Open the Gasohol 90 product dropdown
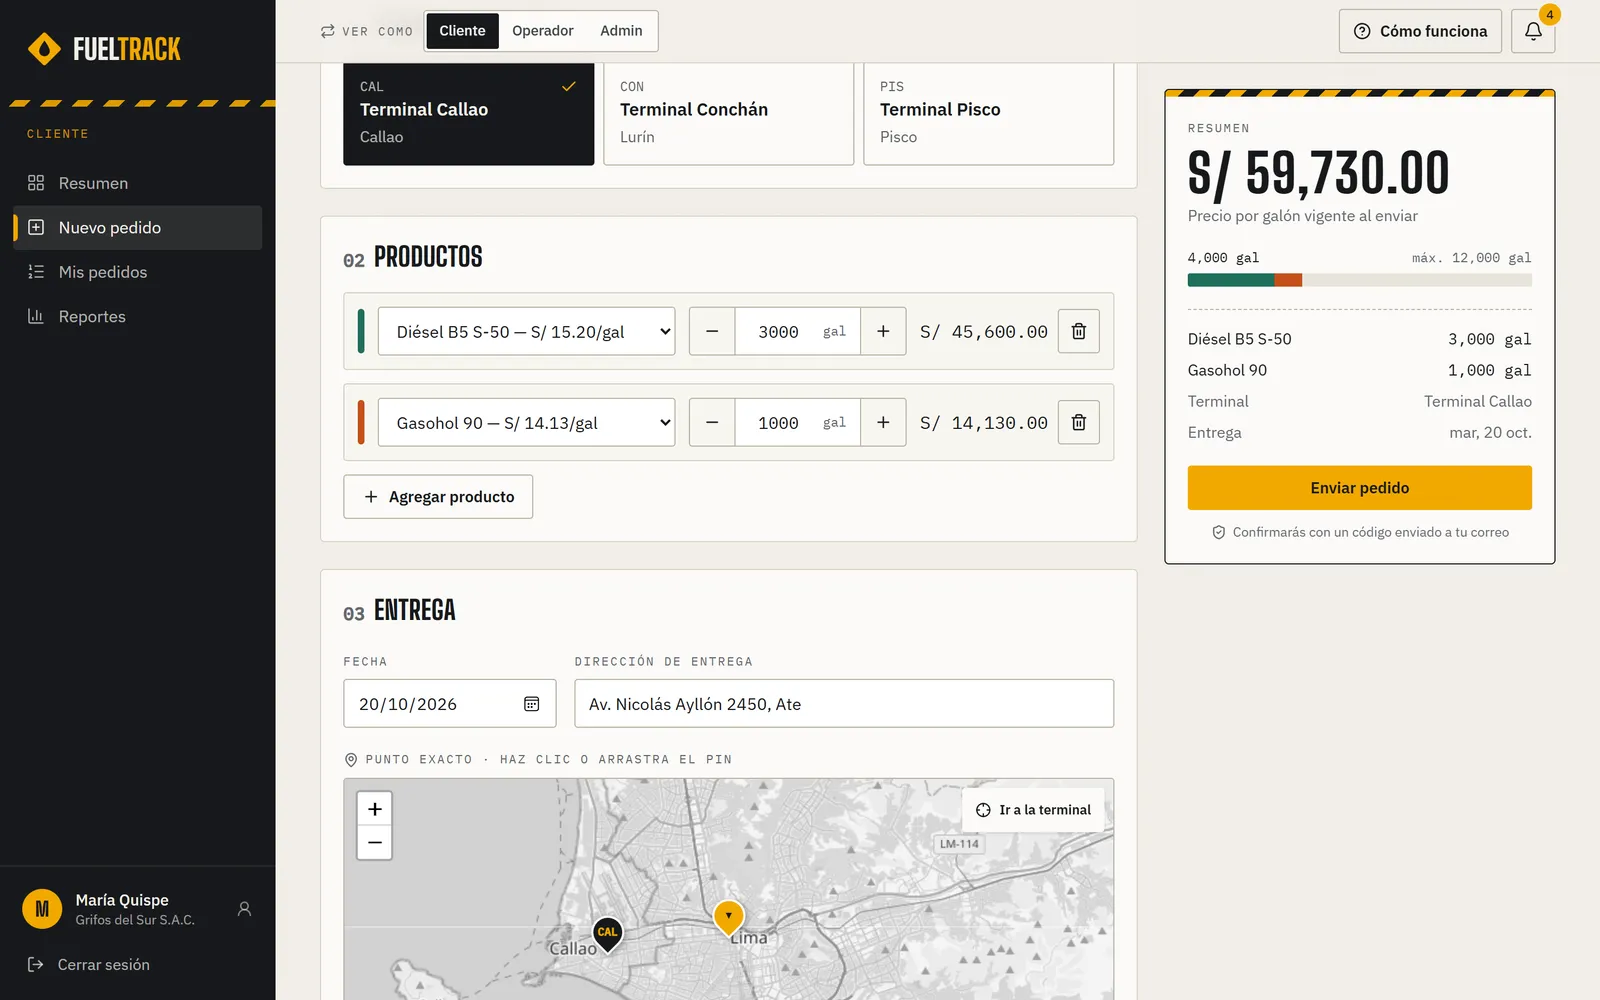 click(526, 422)
